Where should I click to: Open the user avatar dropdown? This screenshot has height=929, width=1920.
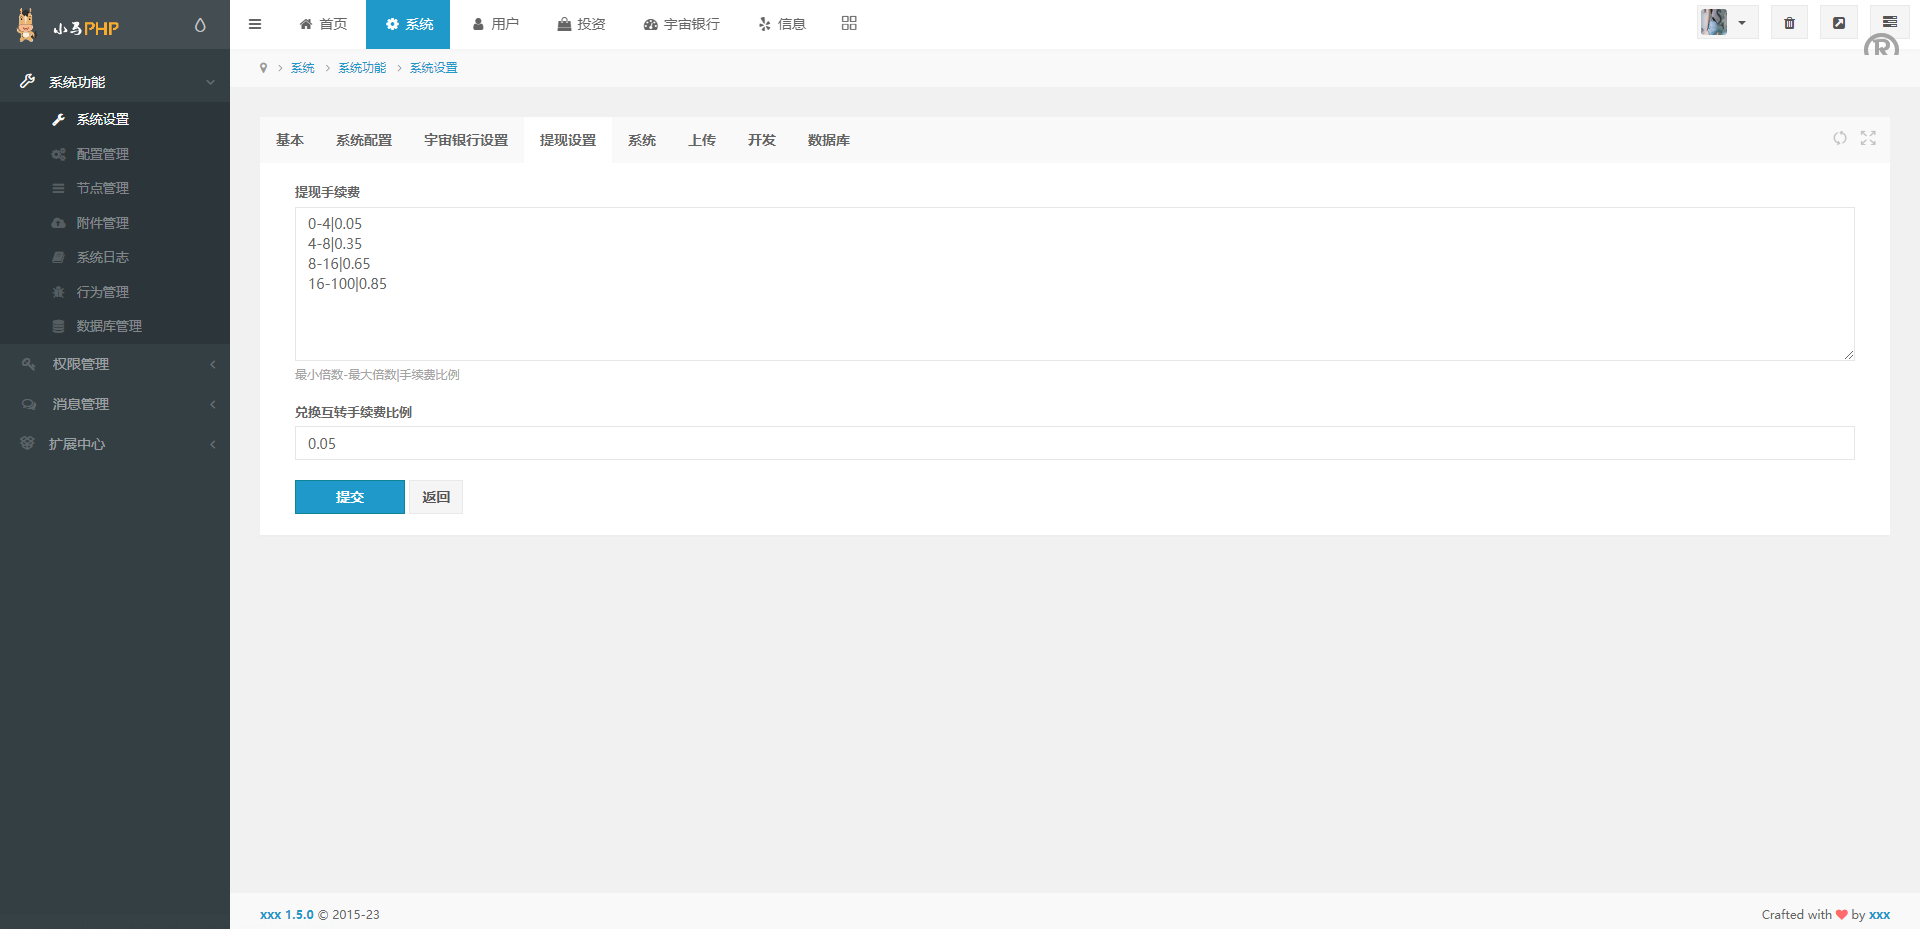(1726, 23)
